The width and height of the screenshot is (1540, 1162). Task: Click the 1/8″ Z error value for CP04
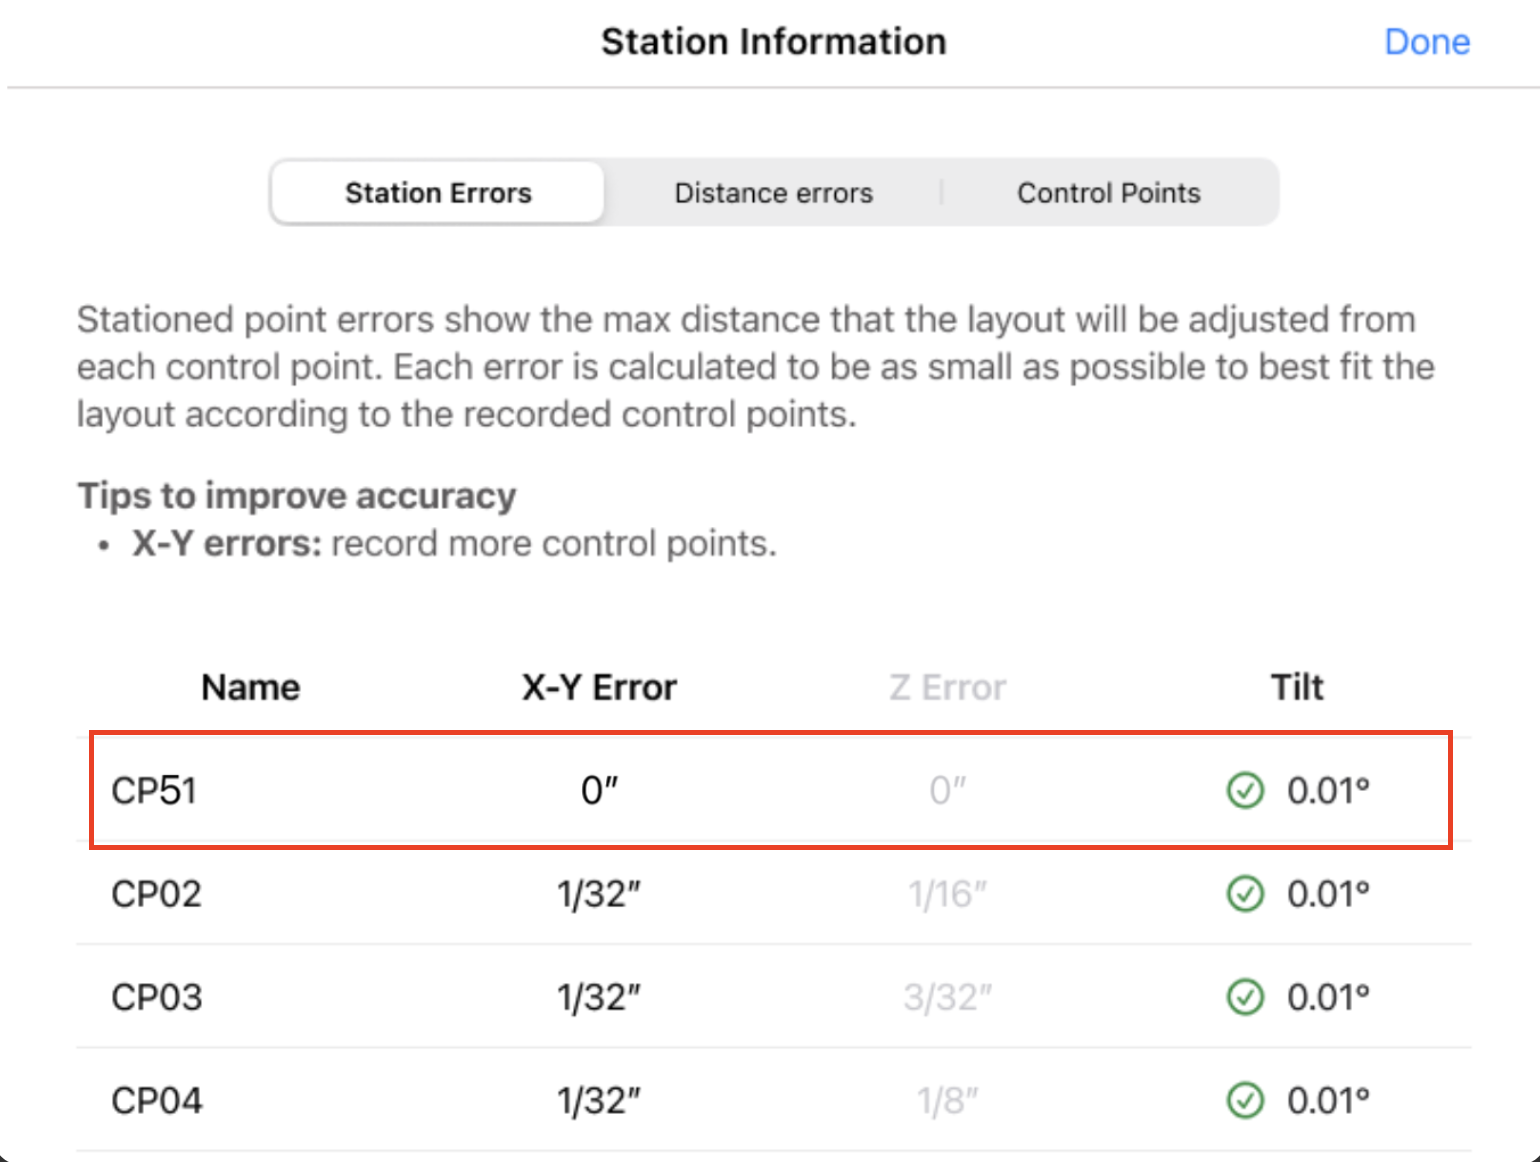947,1100
